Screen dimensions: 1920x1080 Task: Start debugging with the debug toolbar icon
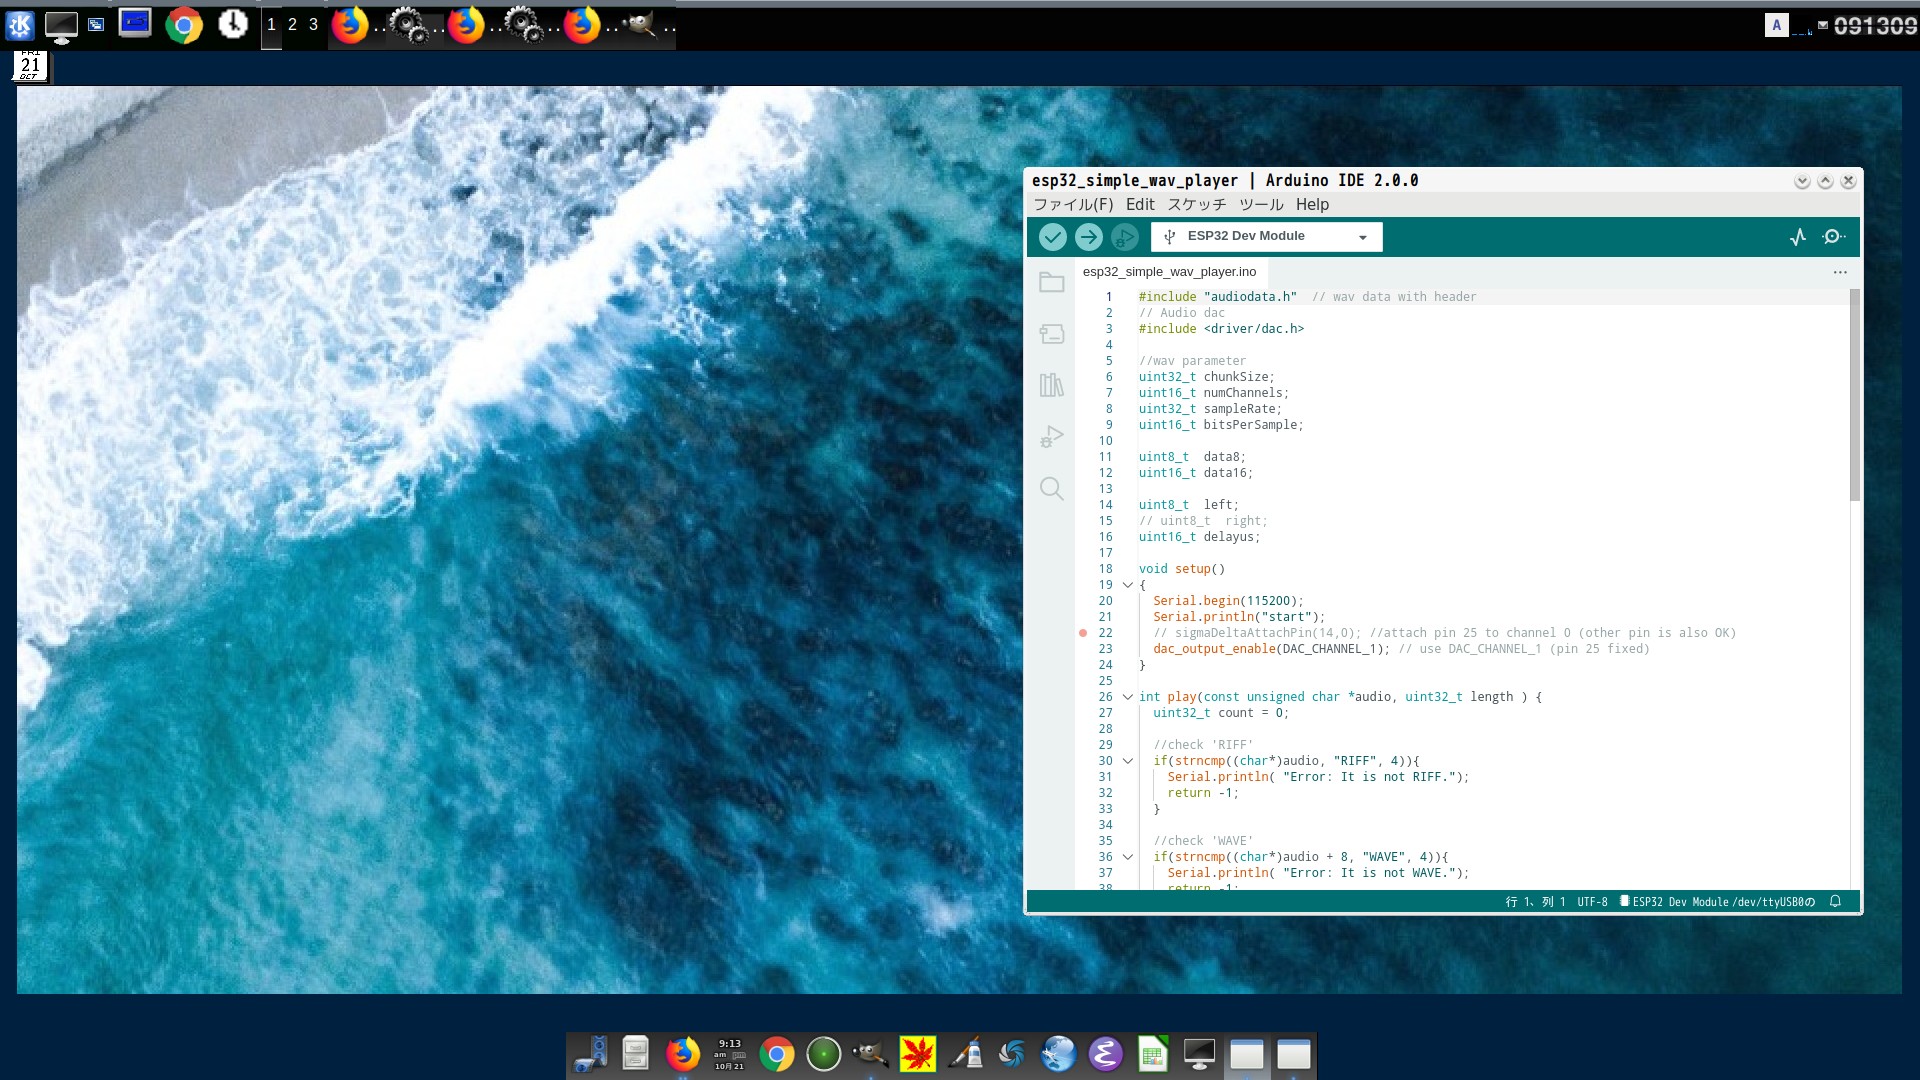(x=1126, y=237)
